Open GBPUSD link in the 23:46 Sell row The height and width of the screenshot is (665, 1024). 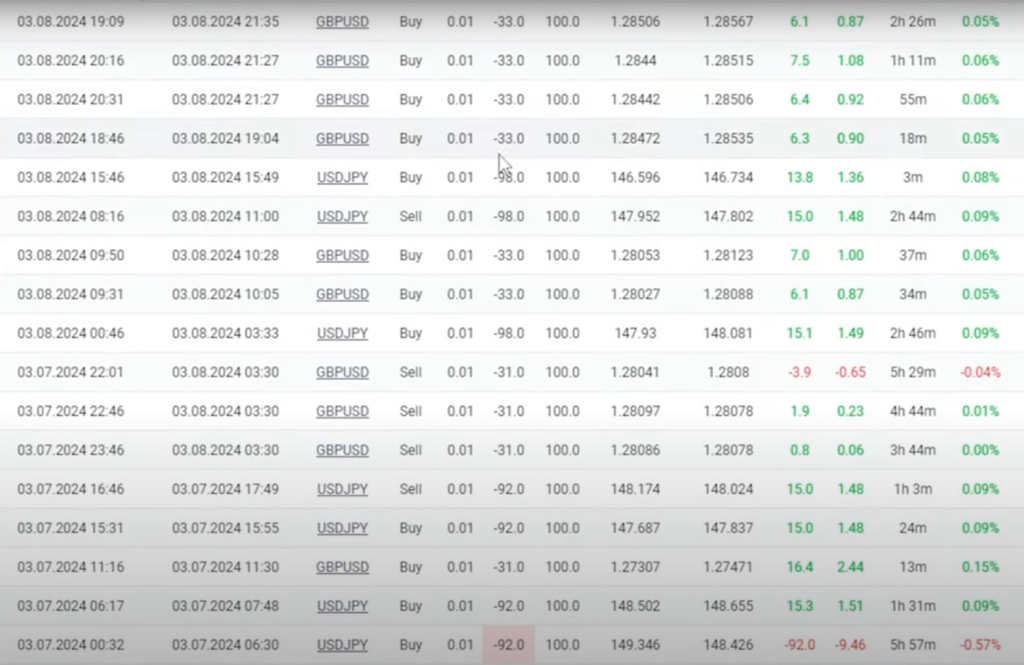342,450
